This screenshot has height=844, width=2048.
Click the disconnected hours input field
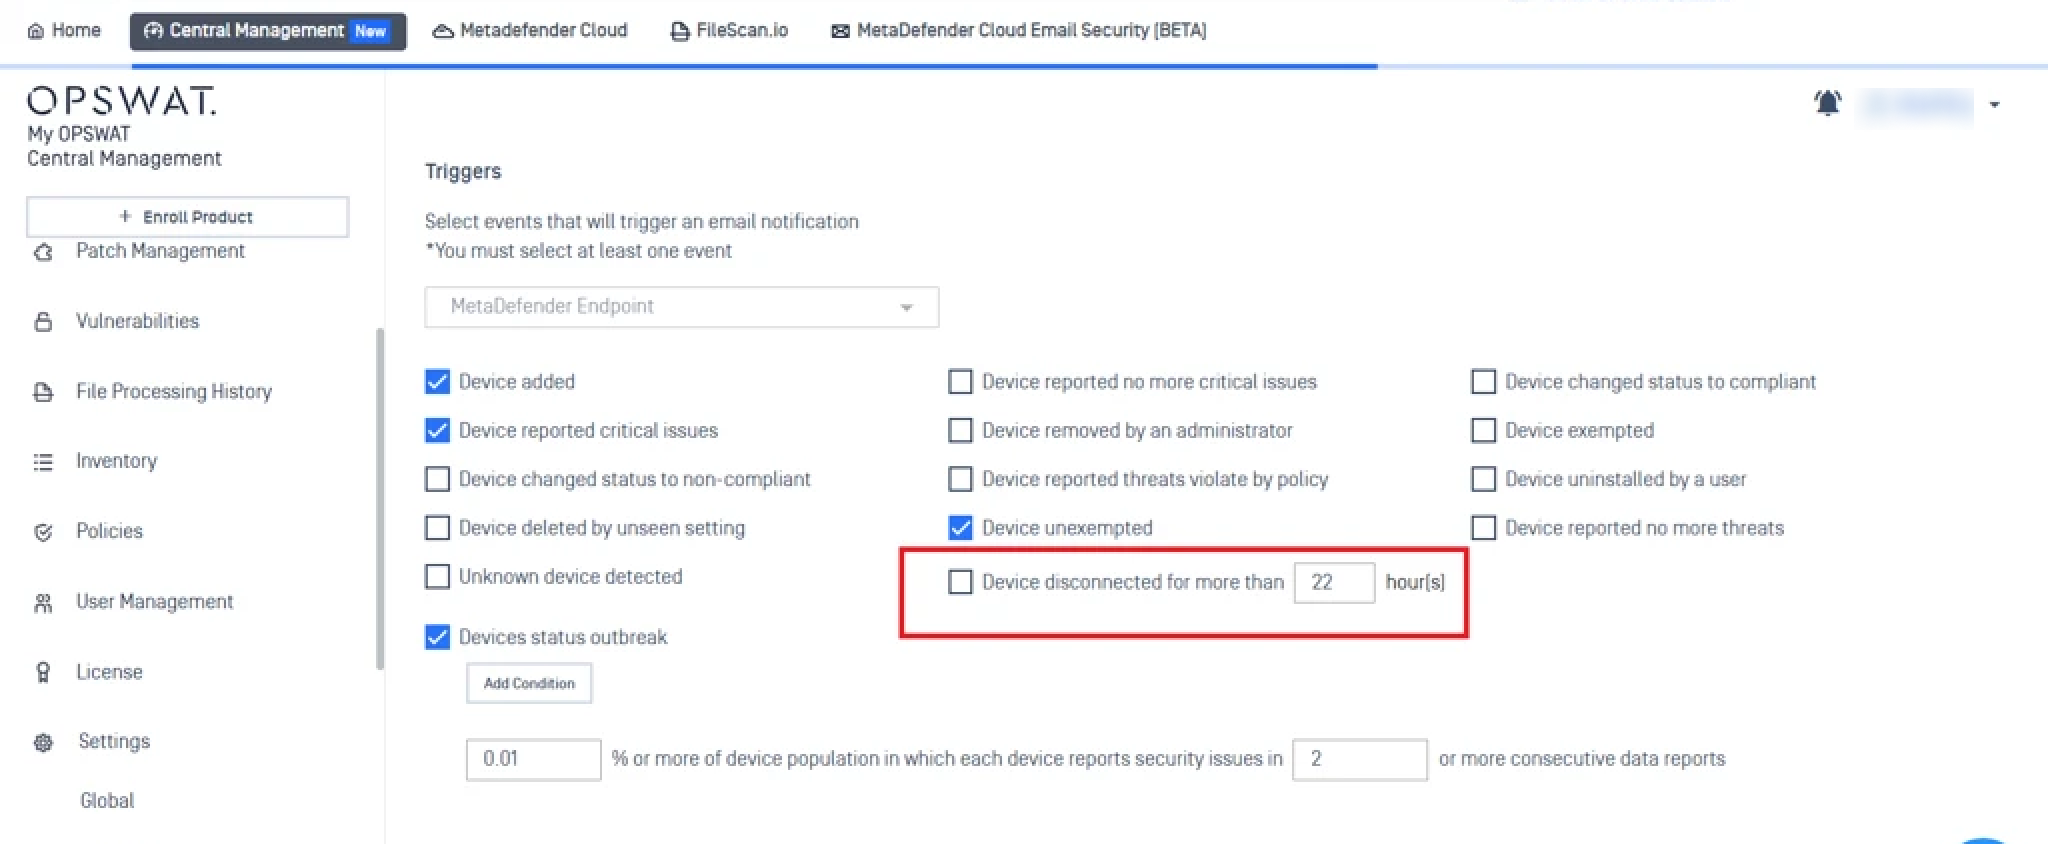click(1334, 582)
